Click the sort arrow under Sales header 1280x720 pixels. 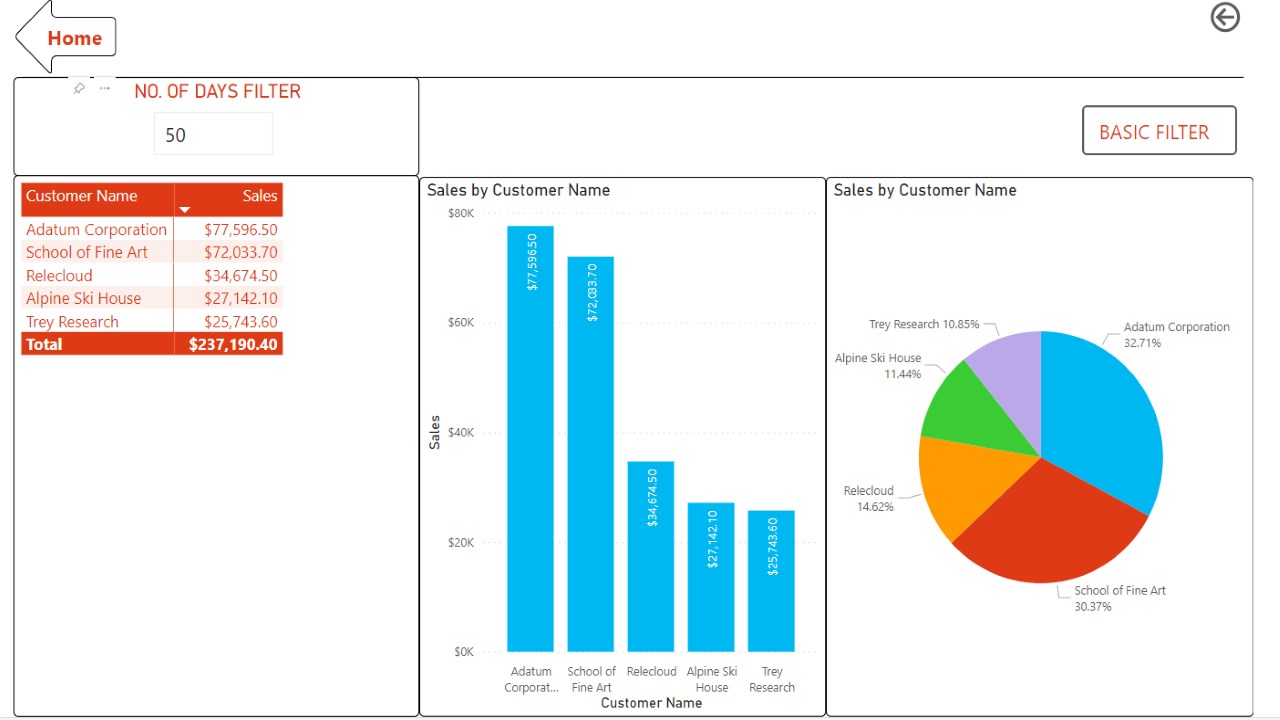184,210
